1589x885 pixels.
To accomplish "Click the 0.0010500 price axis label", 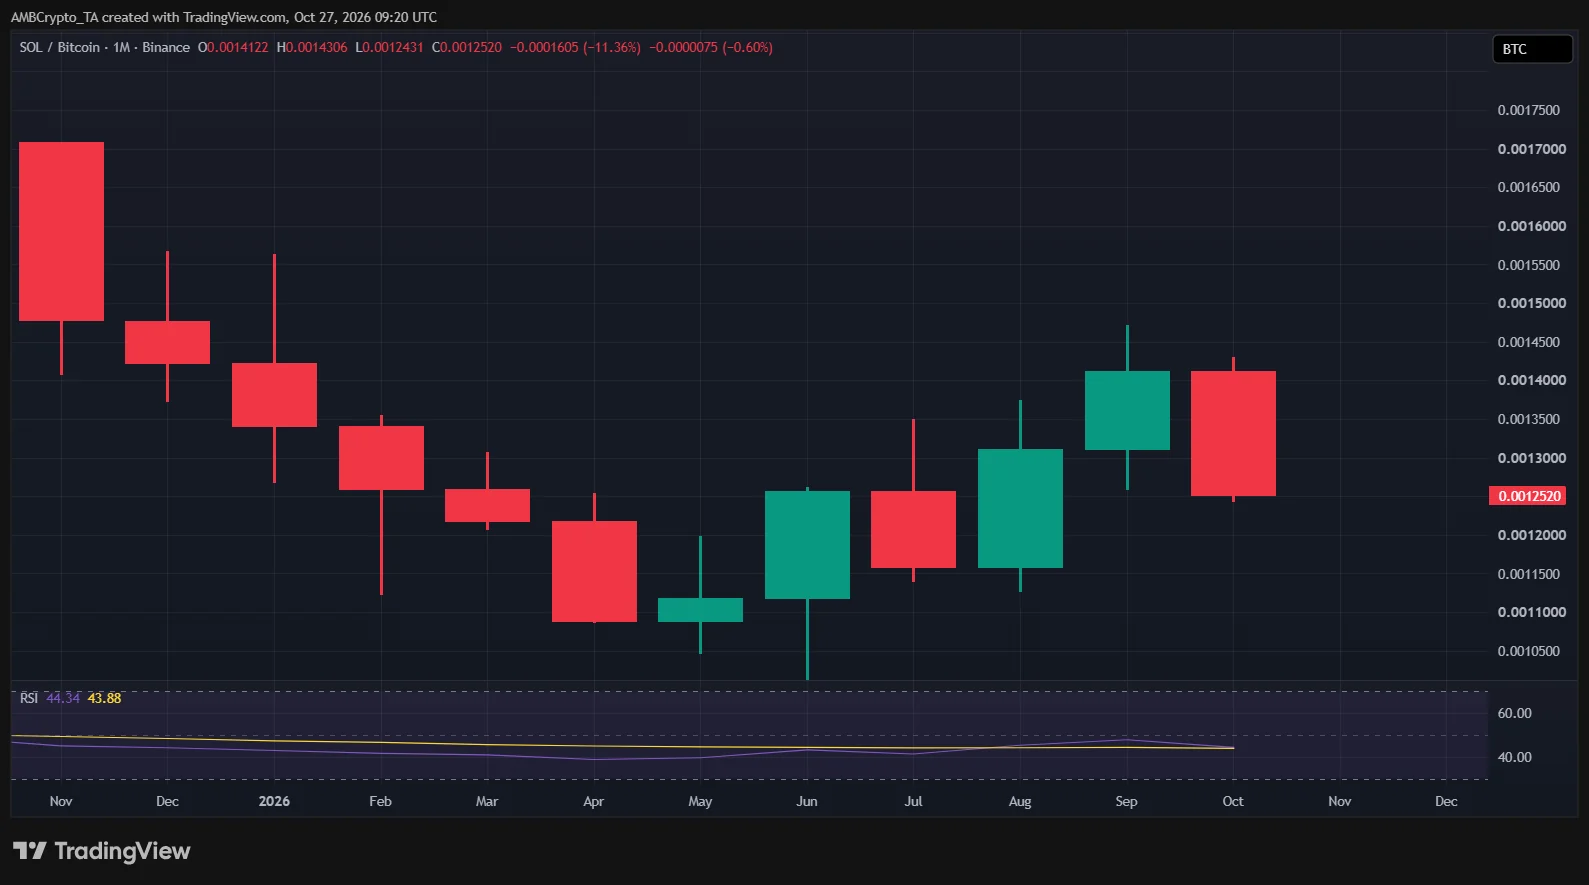I will [1528, 651].
